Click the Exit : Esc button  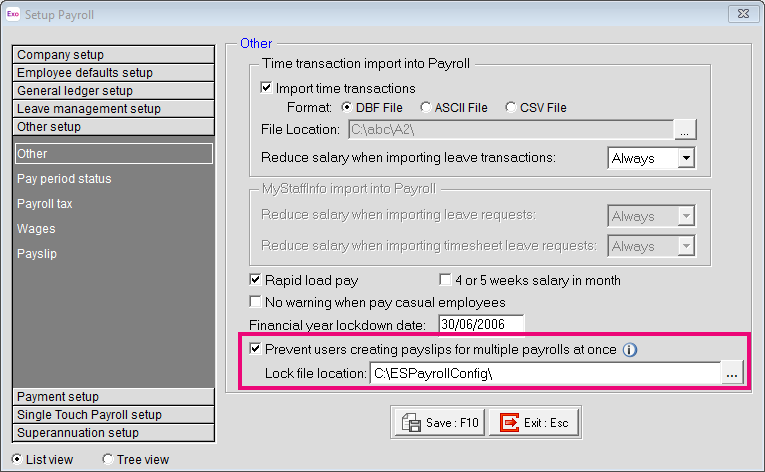[534, 423]
